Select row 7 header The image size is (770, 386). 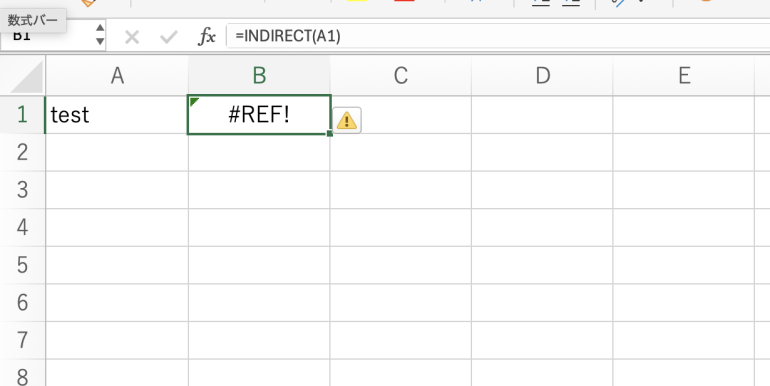pyautogui.click(x=23, y=340)
